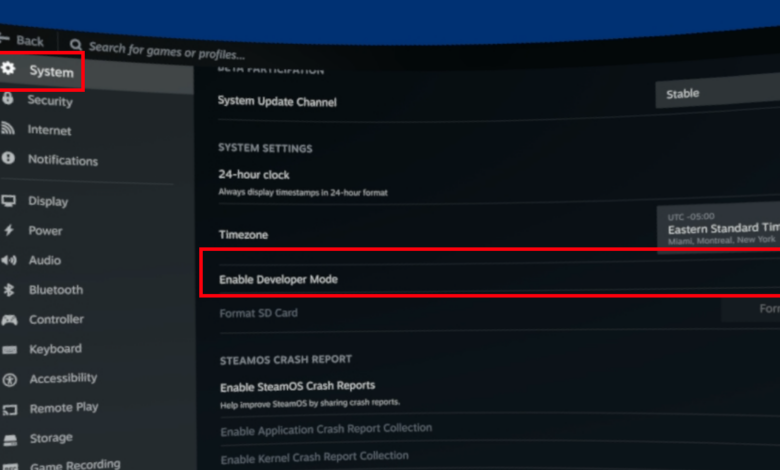The width and height of the screenshot is (780, 470).
Task: Open the System Update Channel Stable dropdown
Action: pos(717,91)
